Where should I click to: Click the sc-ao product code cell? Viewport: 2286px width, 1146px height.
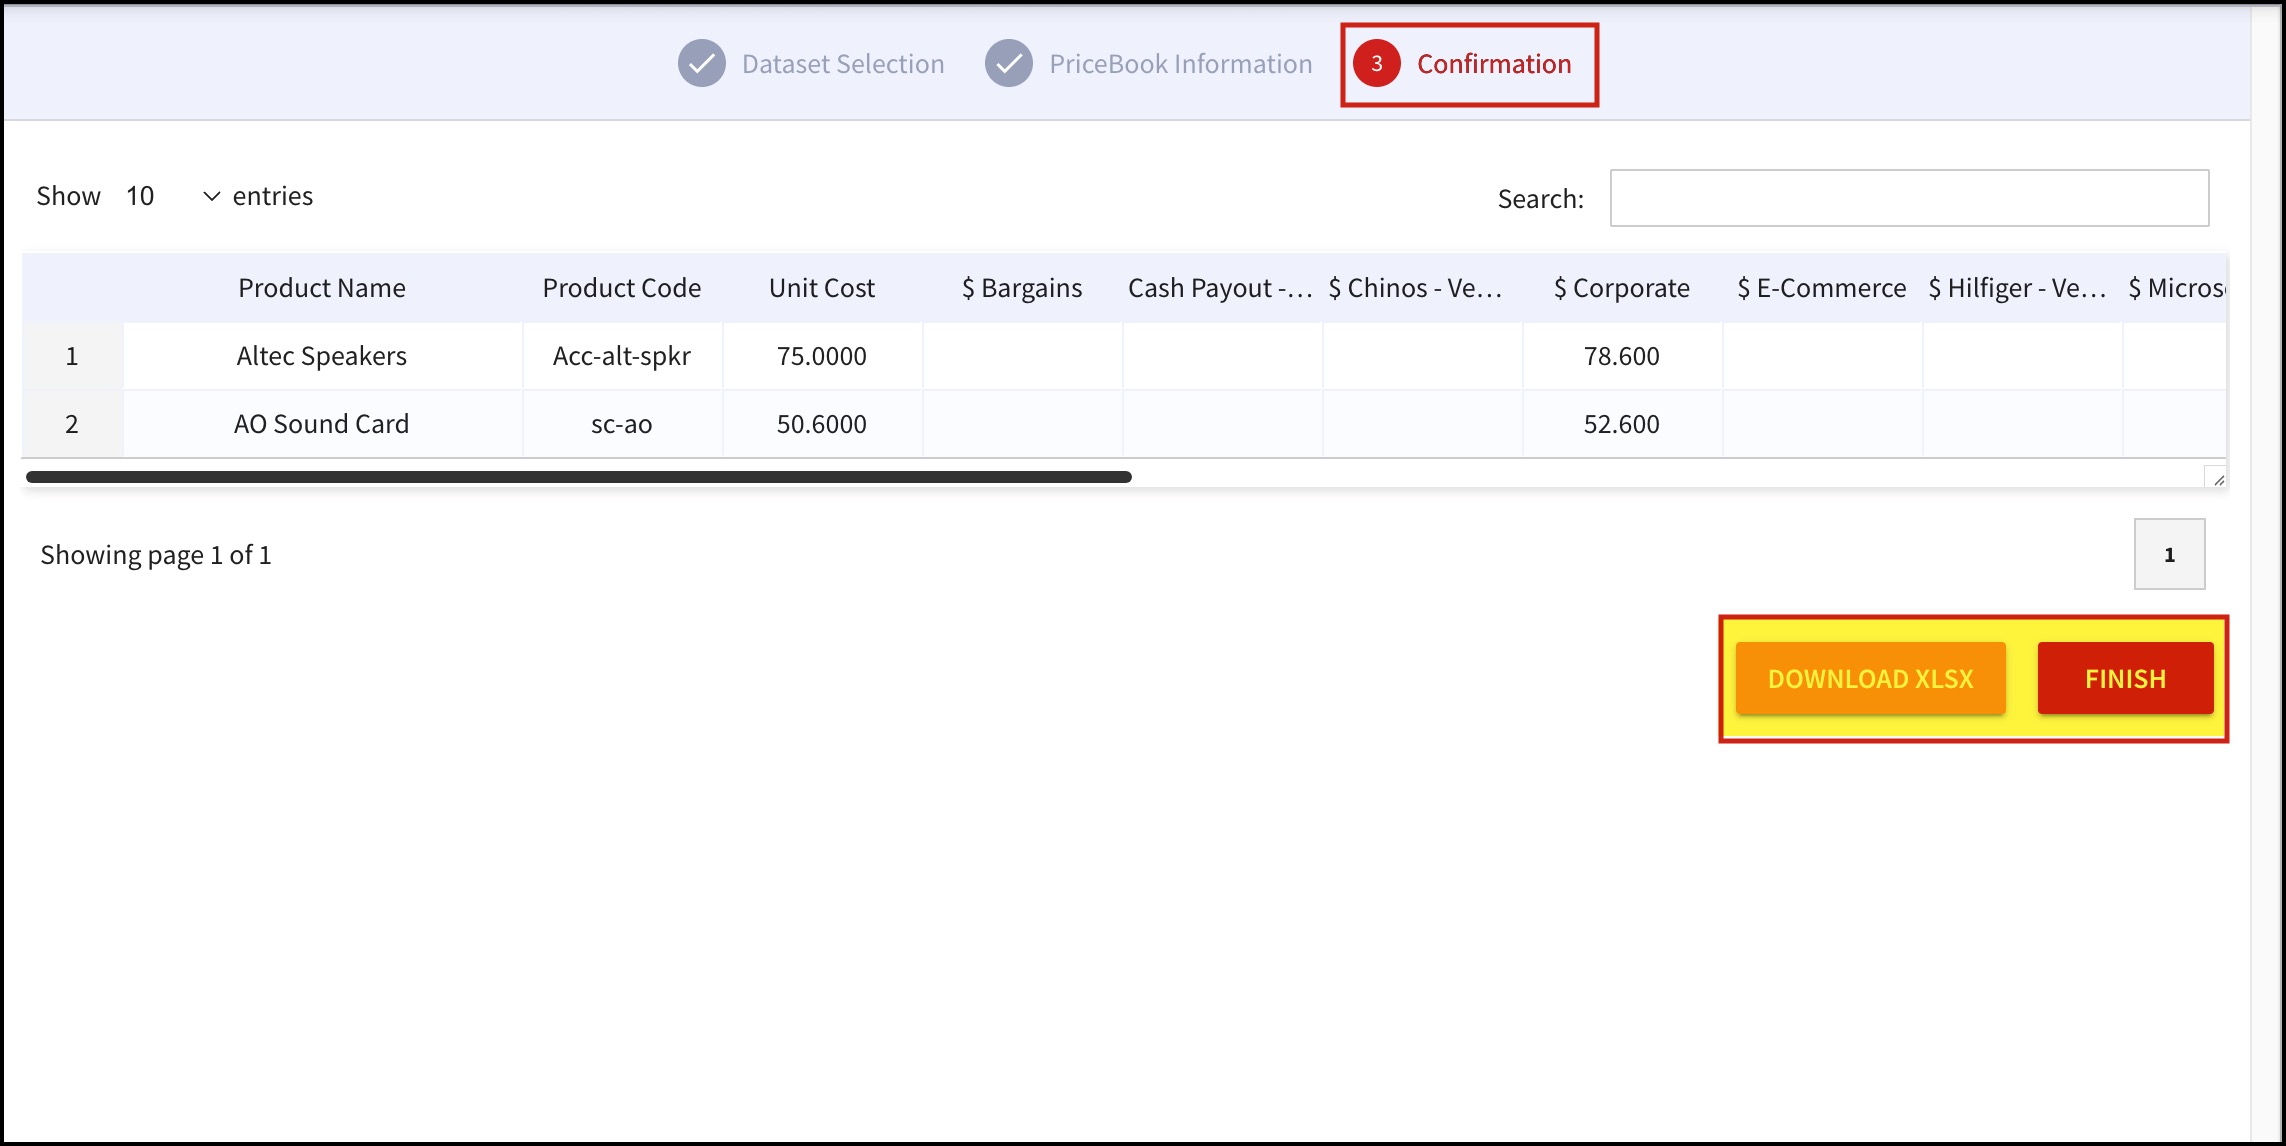coord(622,424)
